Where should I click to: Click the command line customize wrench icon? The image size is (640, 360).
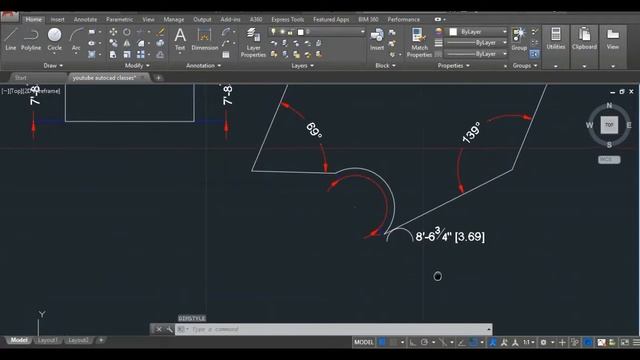[169, 329]
